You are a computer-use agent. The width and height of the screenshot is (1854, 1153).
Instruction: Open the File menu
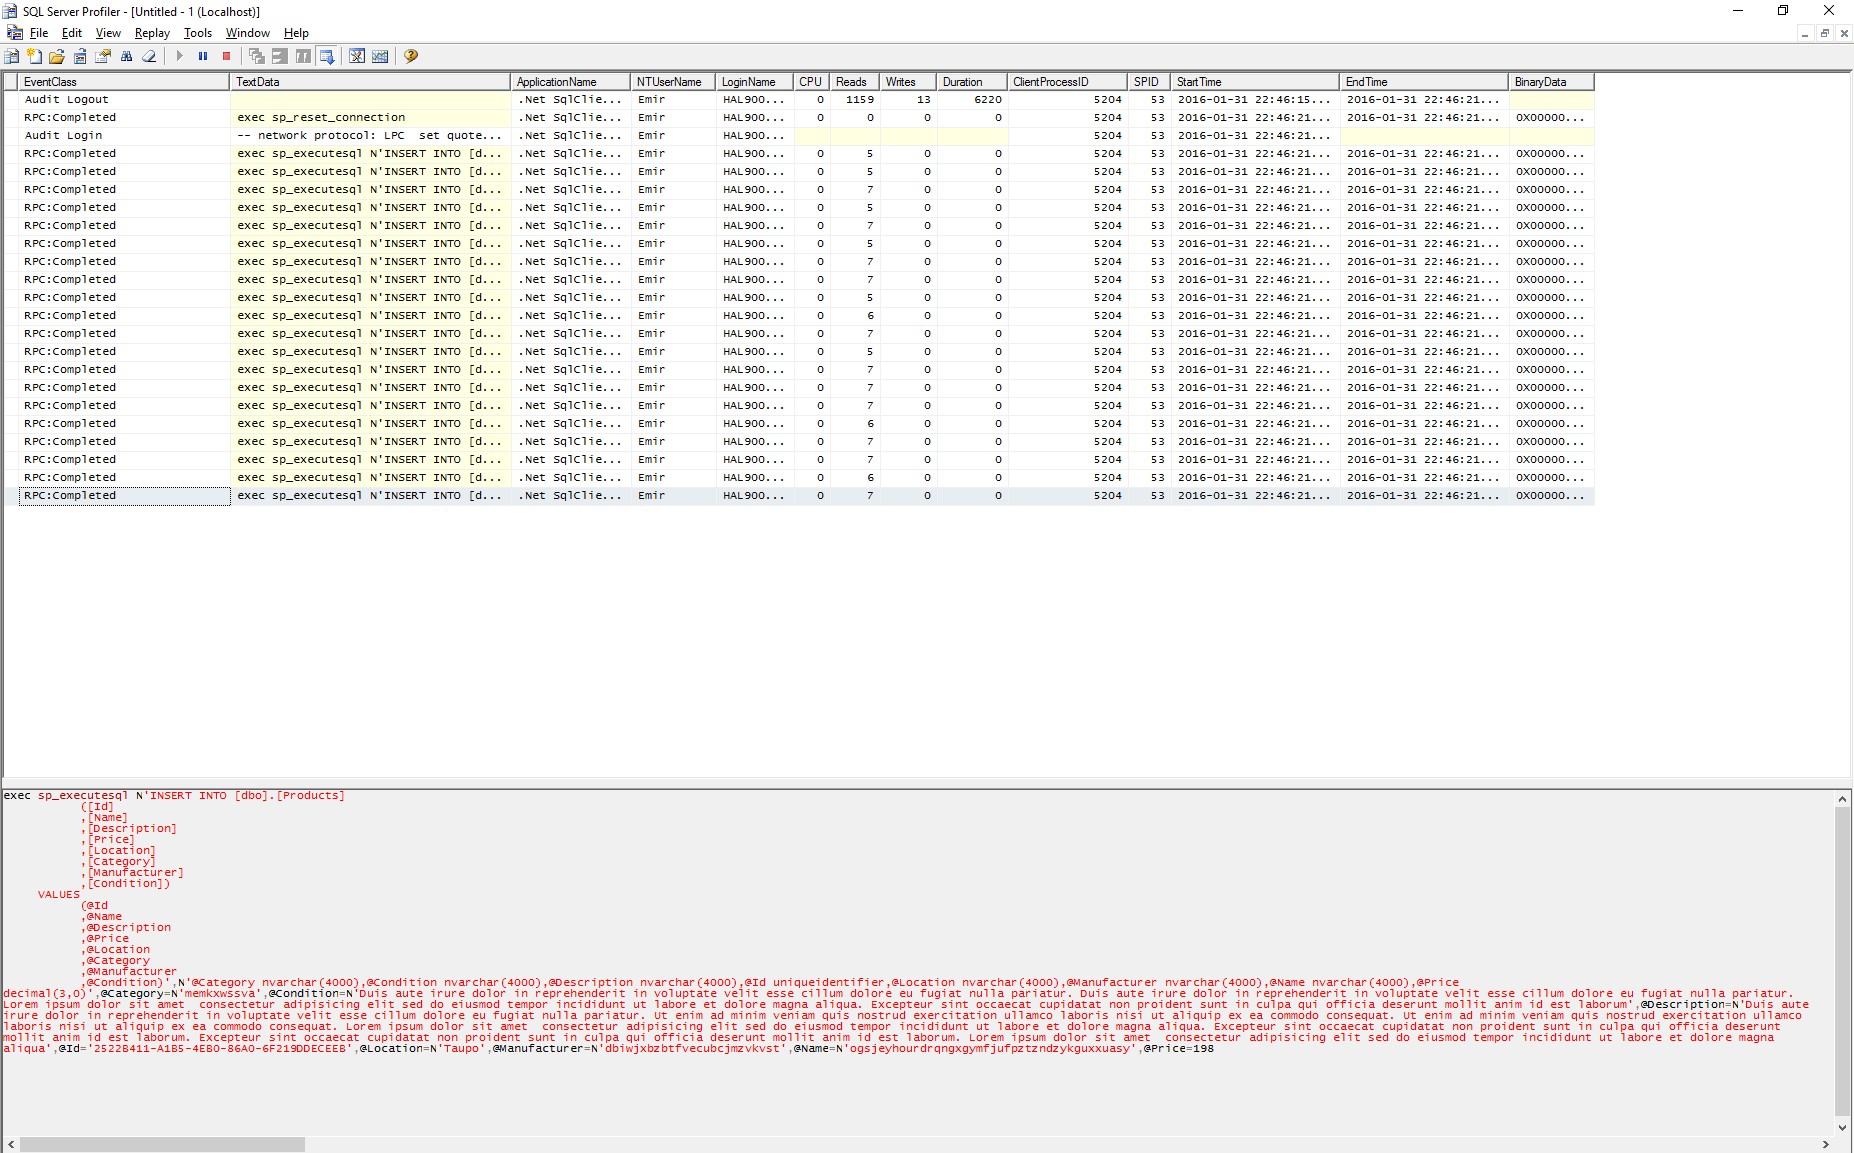click(39, 33)
